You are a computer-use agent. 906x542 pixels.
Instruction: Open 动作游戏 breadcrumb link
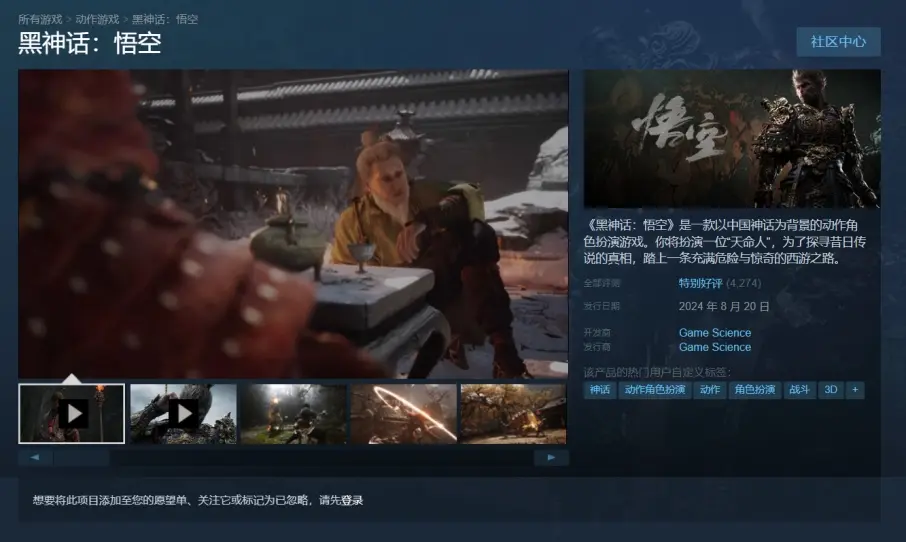[x=97, y=19]
